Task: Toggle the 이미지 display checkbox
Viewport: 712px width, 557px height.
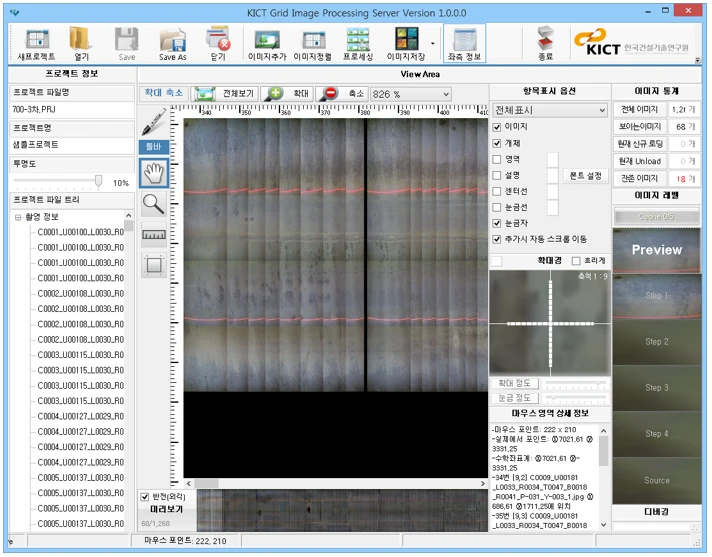Action: point(497,127)
